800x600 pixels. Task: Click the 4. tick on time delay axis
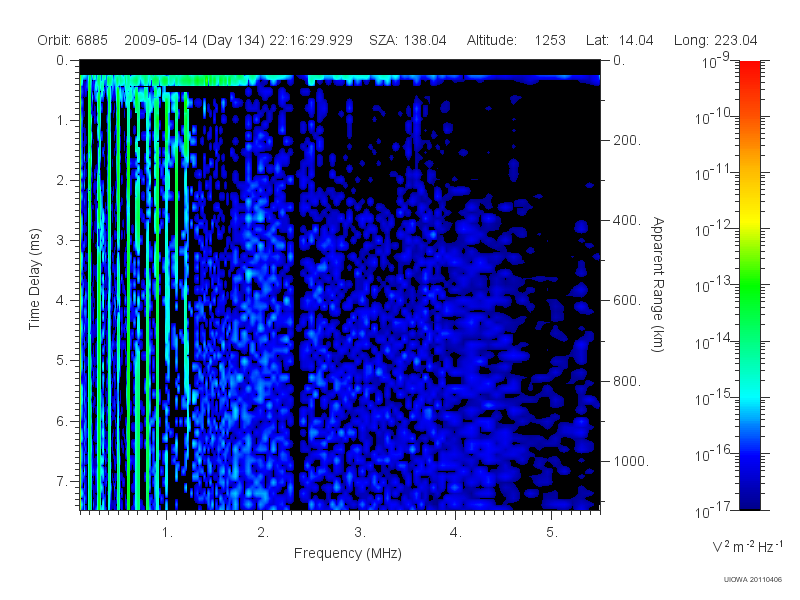point(62,301)
